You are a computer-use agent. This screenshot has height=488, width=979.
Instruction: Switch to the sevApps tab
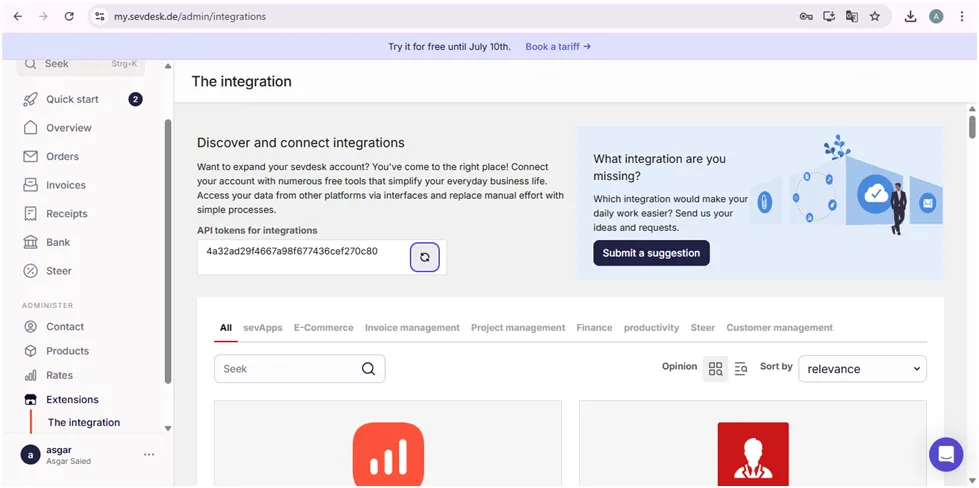click(263, 328)
